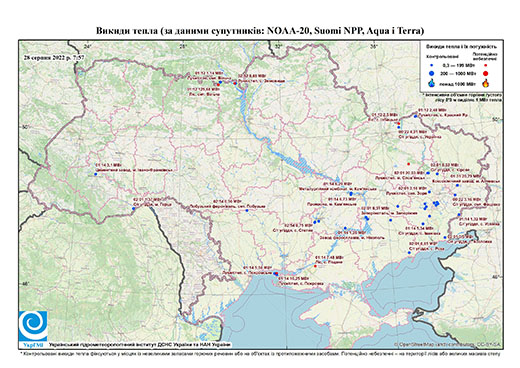Select blue marker near Ivano-Frankivsk cement plant

95,174
